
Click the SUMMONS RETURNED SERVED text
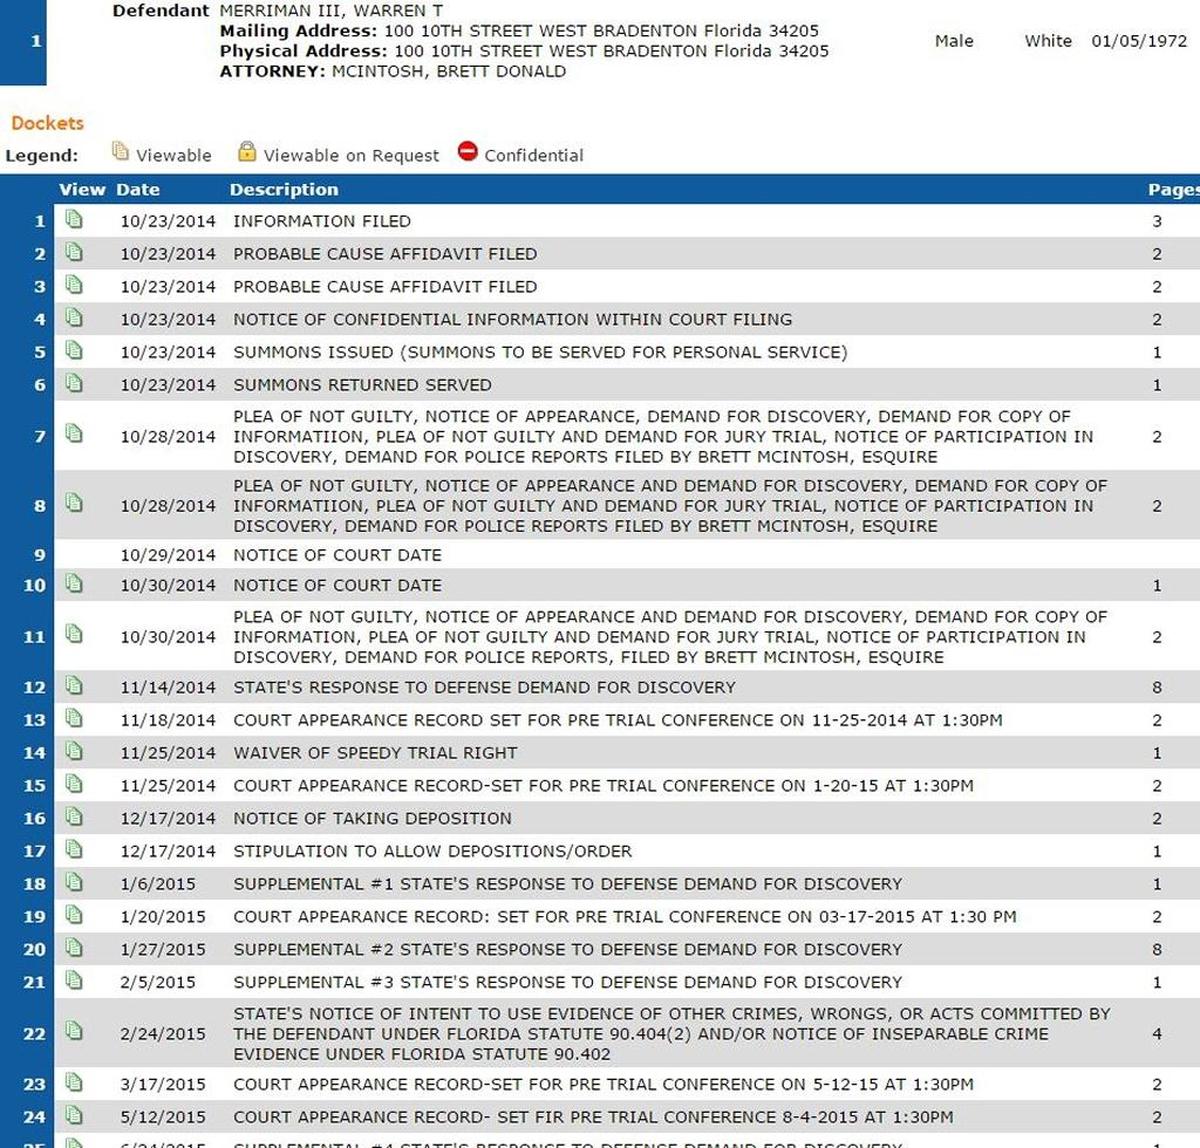pyautogui.click(x=362, y=385)
